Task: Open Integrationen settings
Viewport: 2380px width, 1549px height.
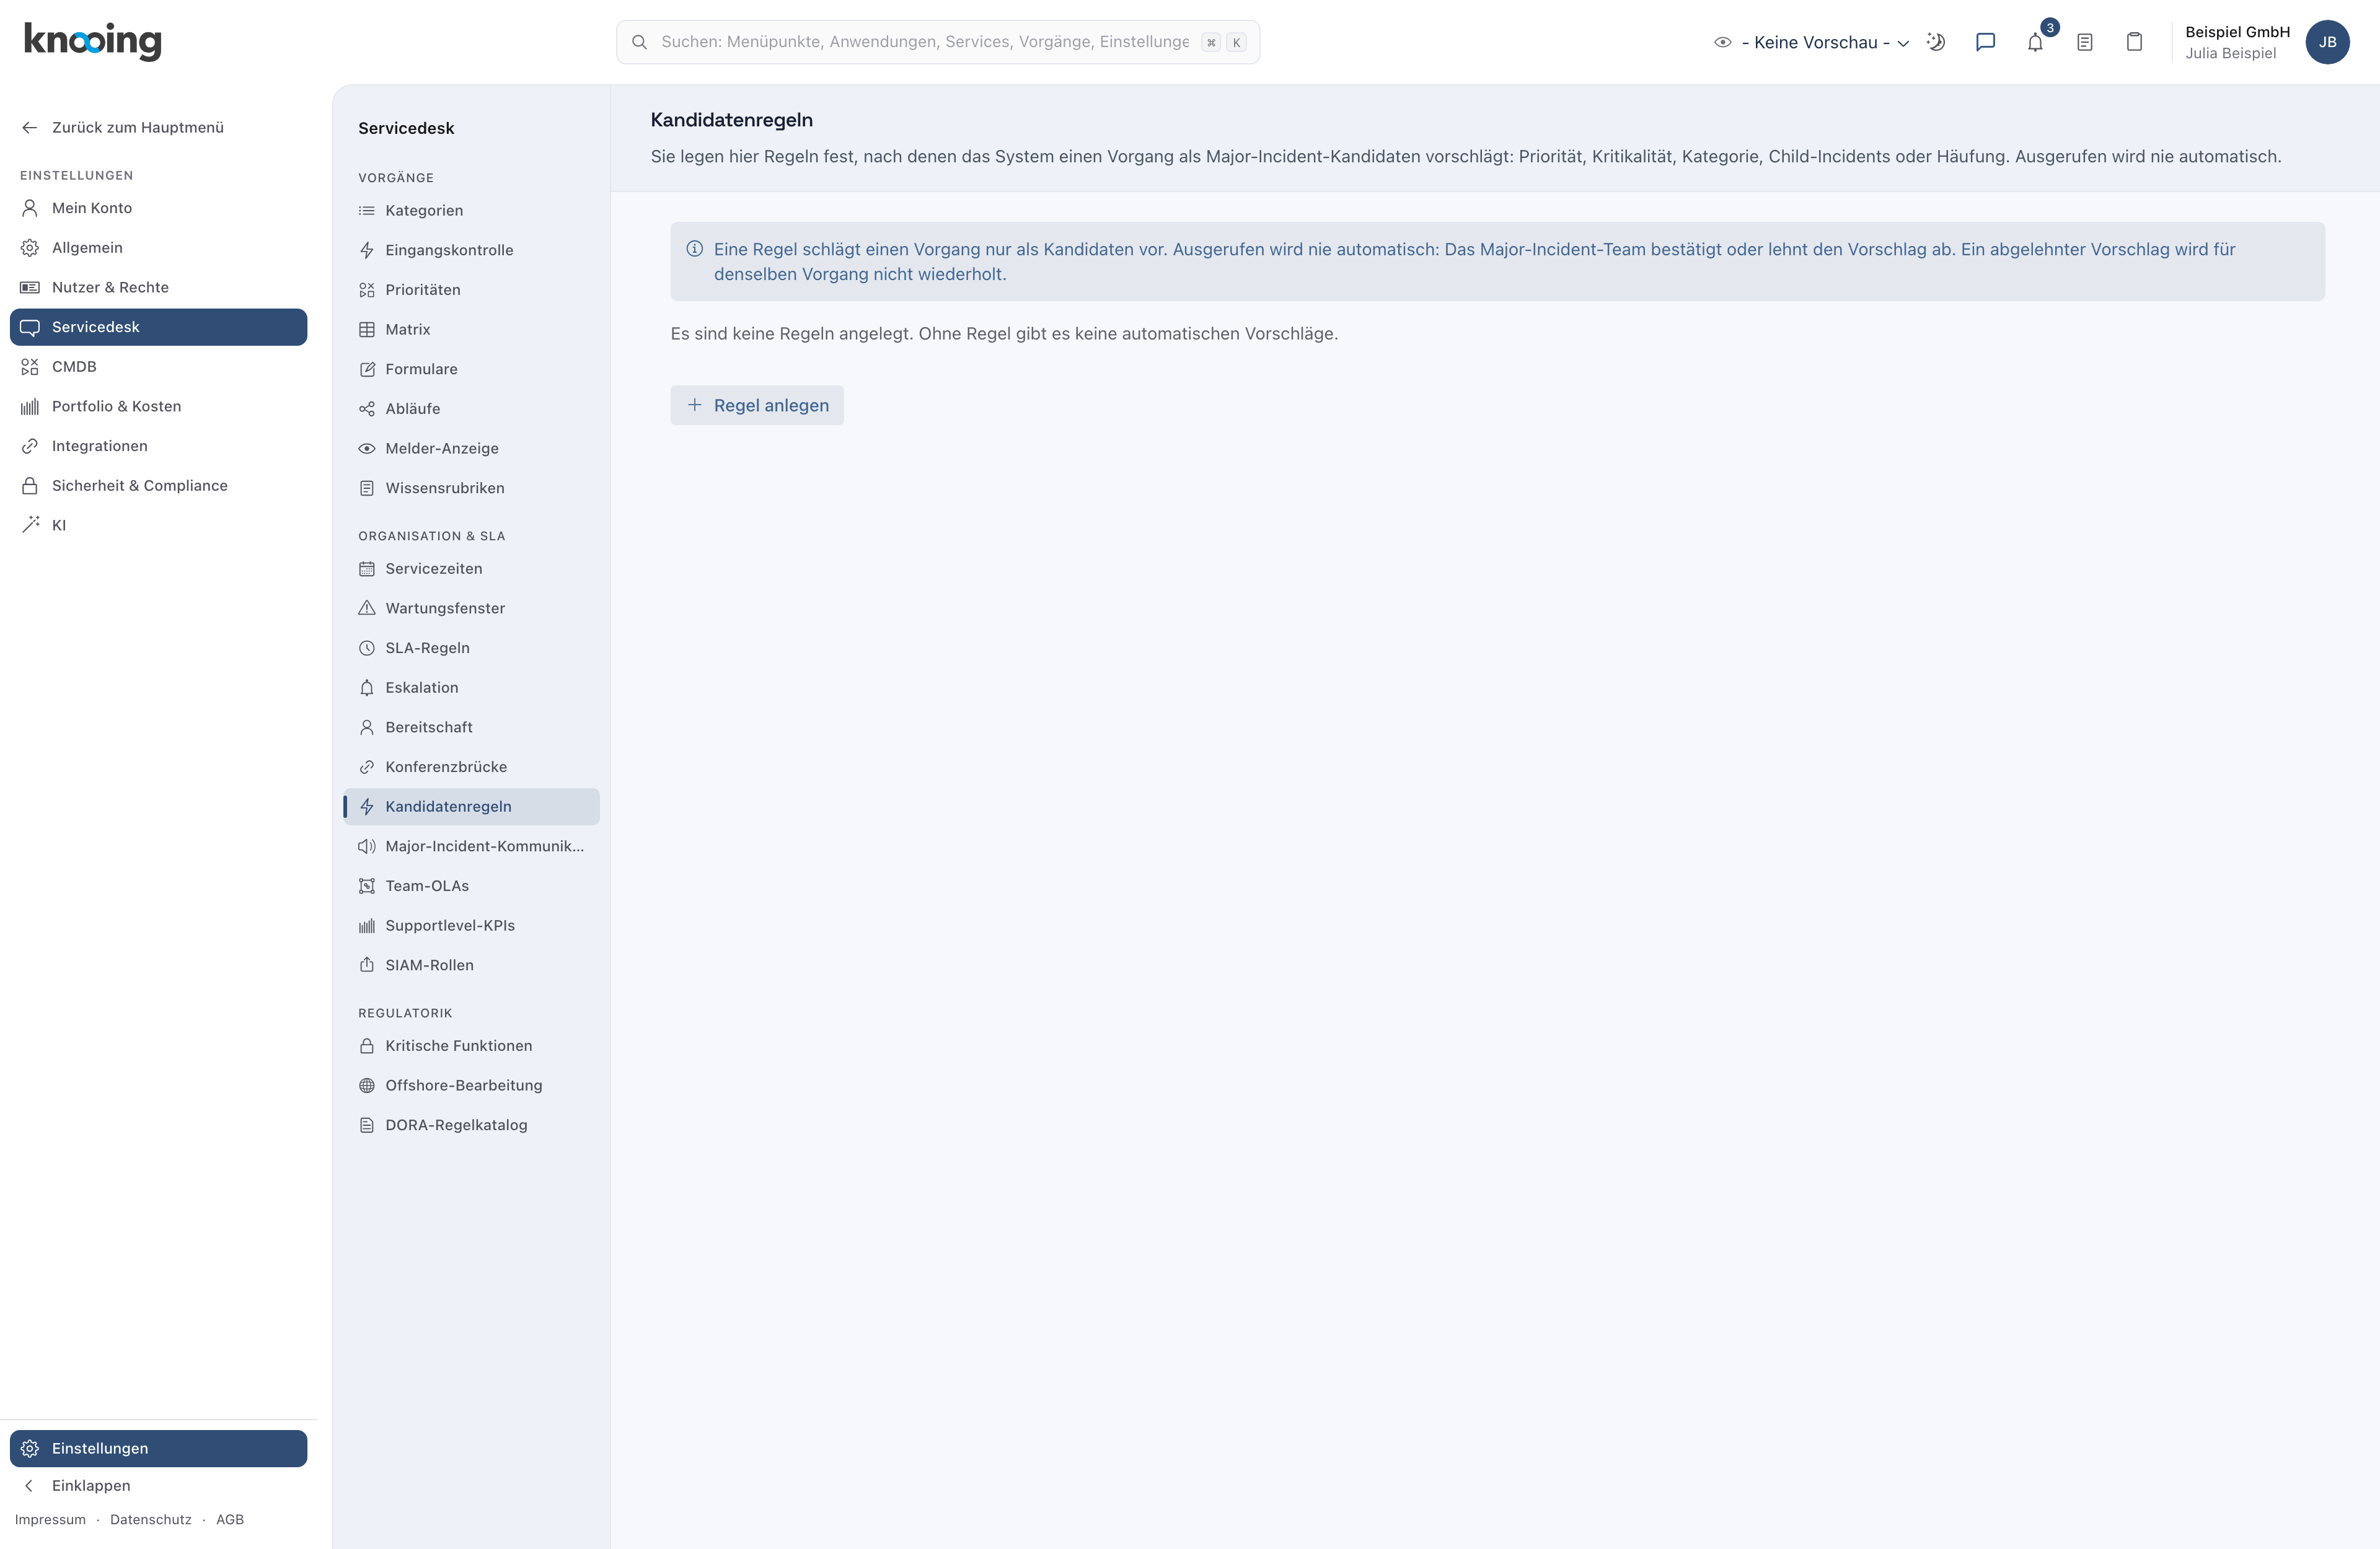Action: pyautogui.click(x=158, y=446)
